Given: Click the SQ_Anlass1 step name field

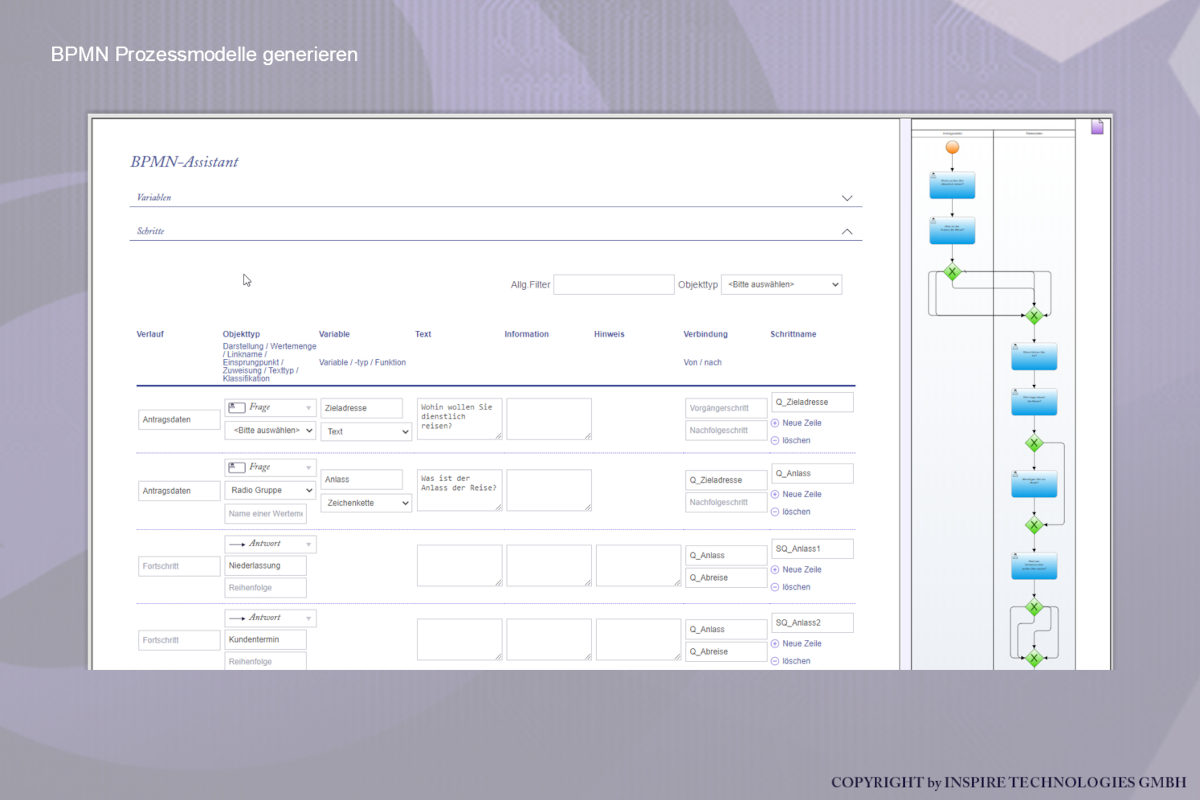Looking at the screenshot, I should pyautogui.click(x=812, y=549).
